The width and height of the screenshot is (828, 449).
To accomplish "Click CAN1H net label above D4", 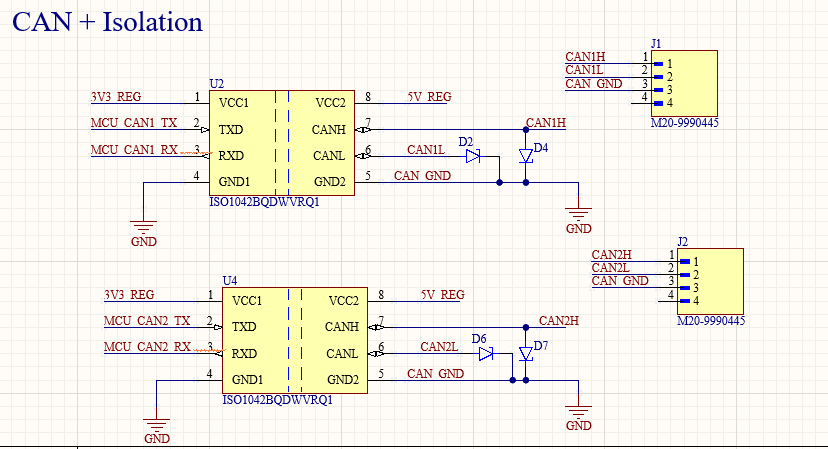I will tap(546, 123).
